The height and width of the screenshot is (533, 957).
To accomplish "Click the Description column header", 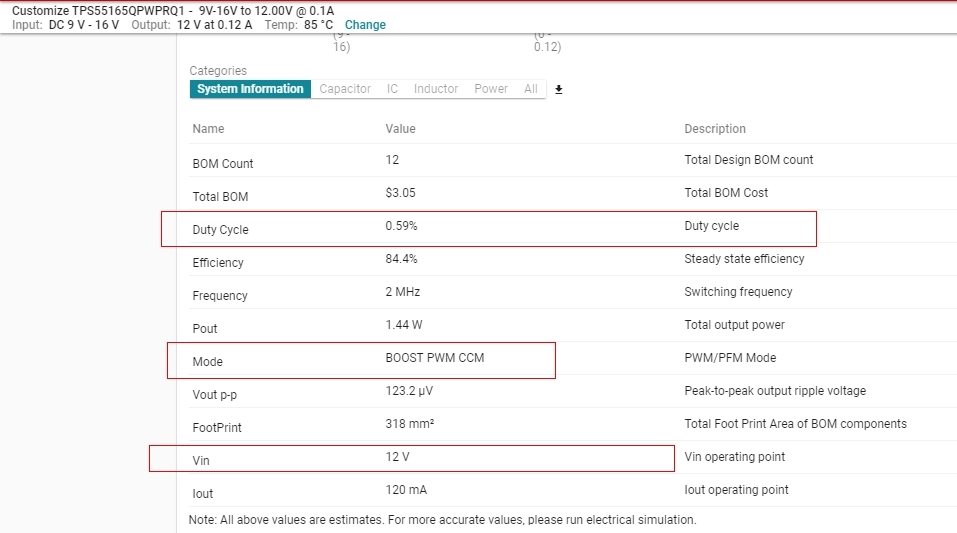I will point(715,129).
